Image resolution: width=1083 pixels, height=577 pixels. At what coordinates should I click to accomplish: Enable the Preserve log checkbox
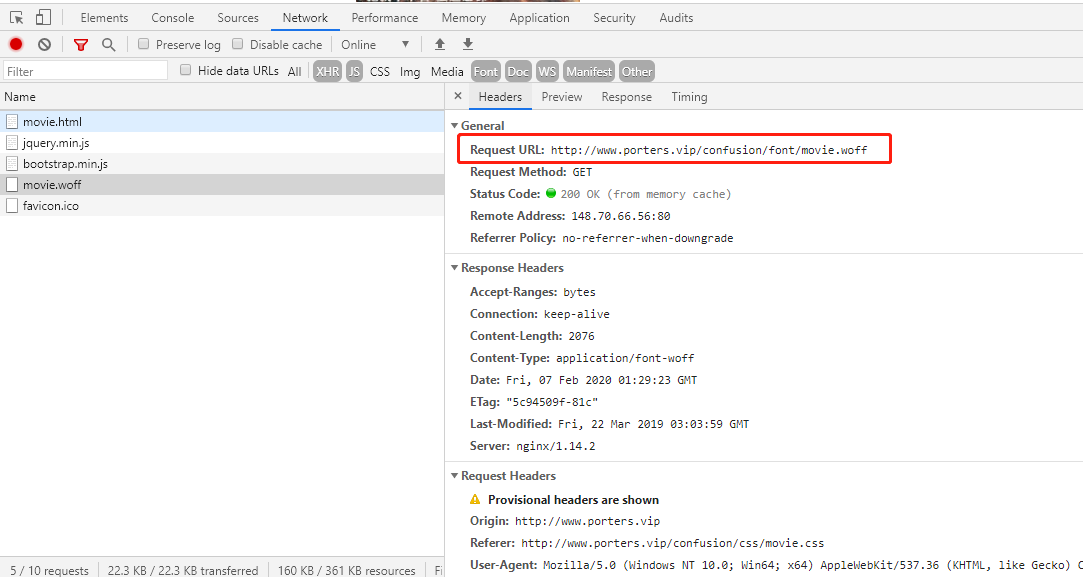click(144, 44)
